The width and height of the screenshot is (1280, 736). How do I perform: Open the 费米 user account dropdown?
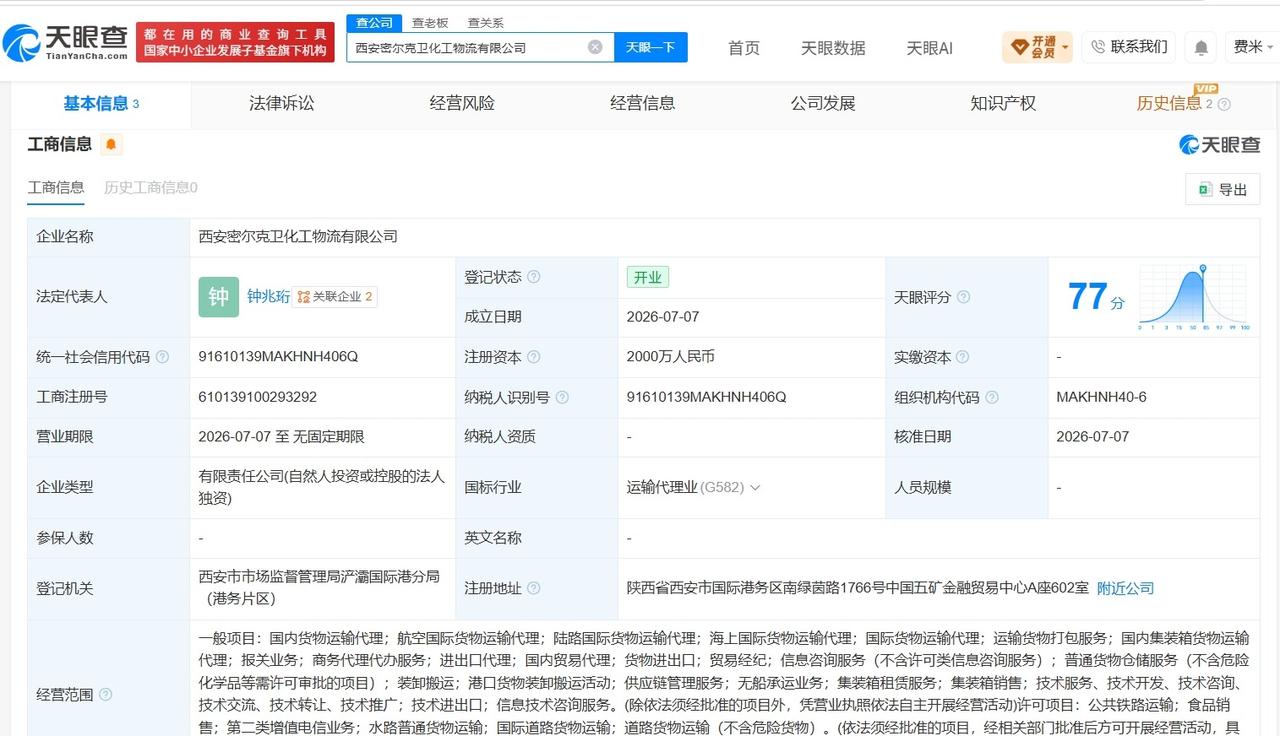[1253, 47]
